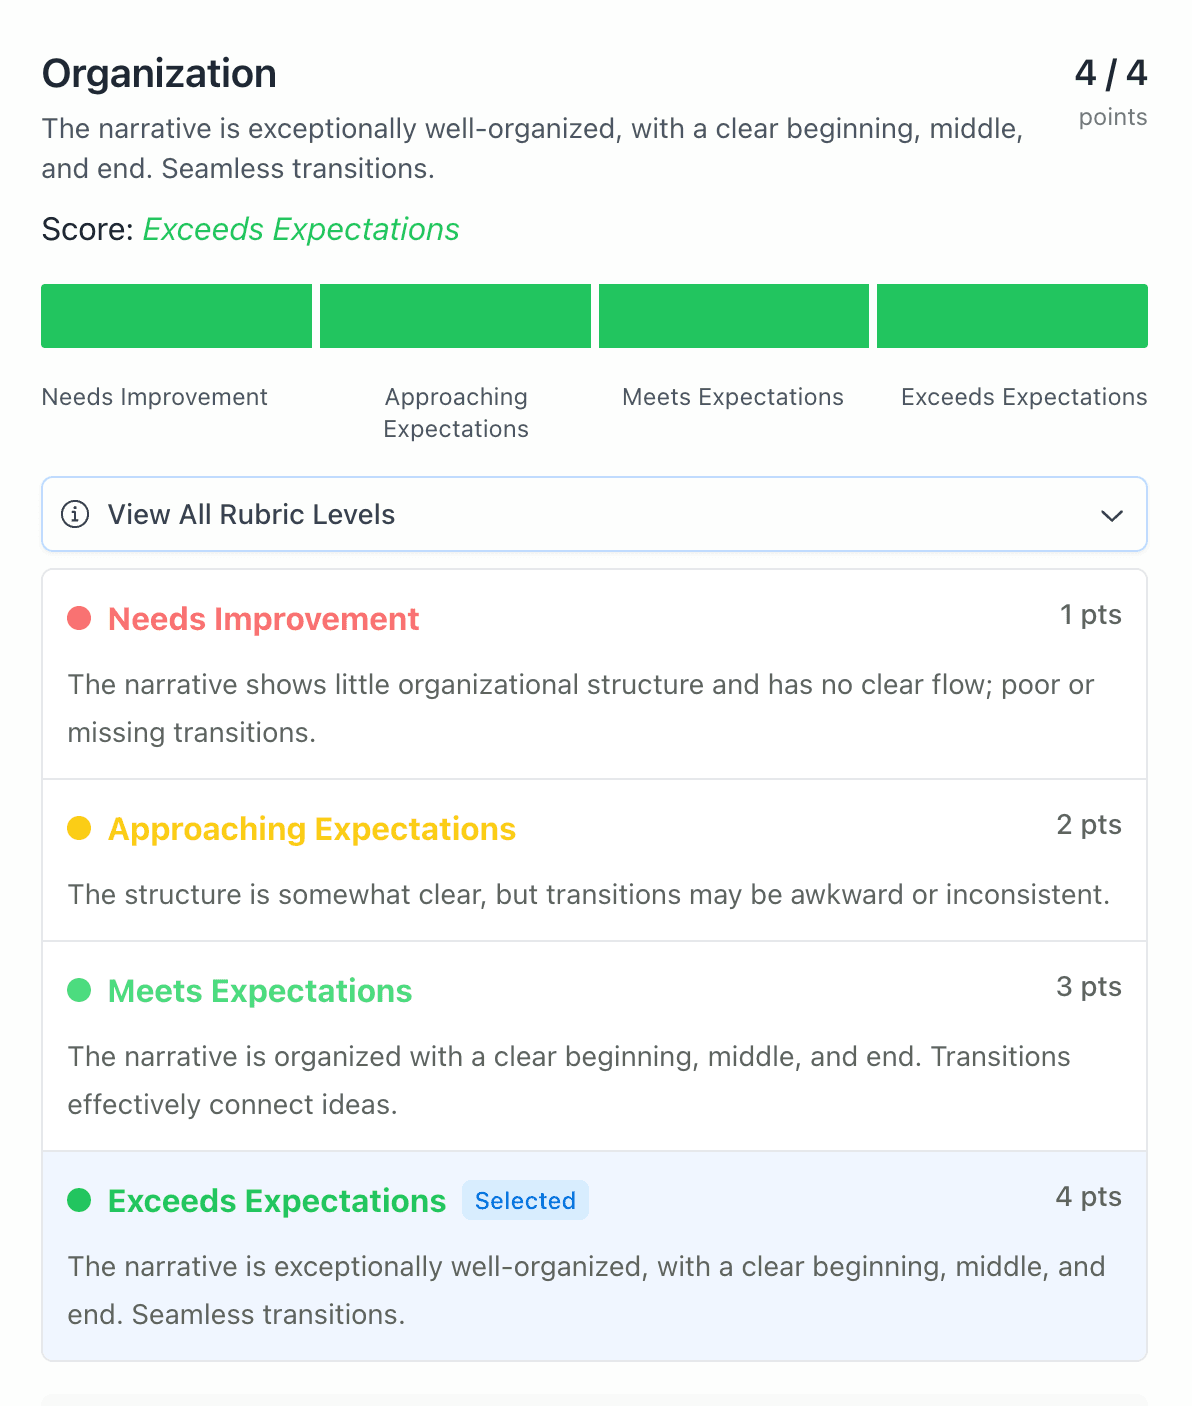
Task: Expand the partially visible section at the bottom
Action: point(594,1398)
